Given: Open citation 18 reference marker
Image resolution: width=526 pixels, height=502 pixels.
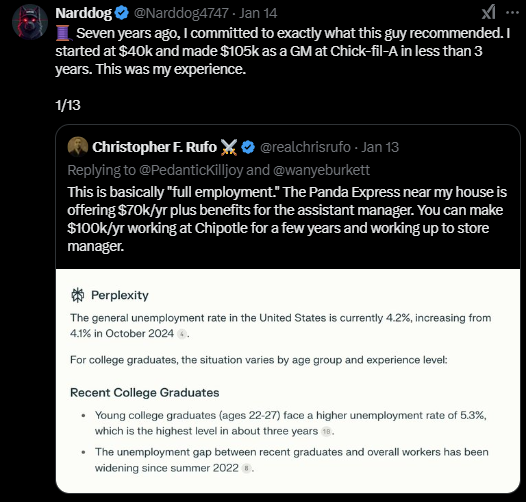Looking at the screenshot, I should (x=326, y=431).
